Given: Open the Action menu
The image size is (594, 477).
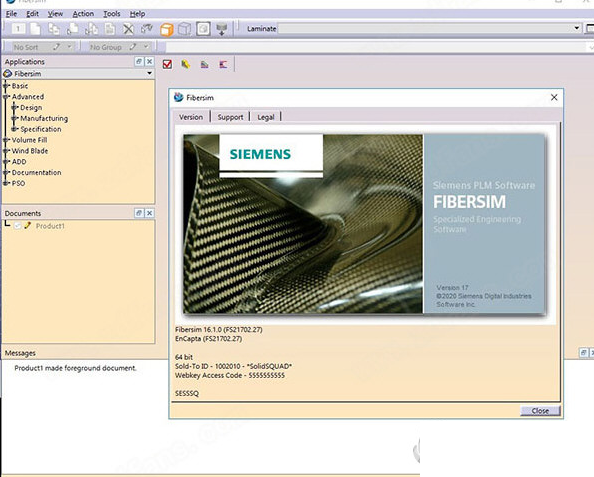Looking at the screenshot, I should (x=83, y=14).
